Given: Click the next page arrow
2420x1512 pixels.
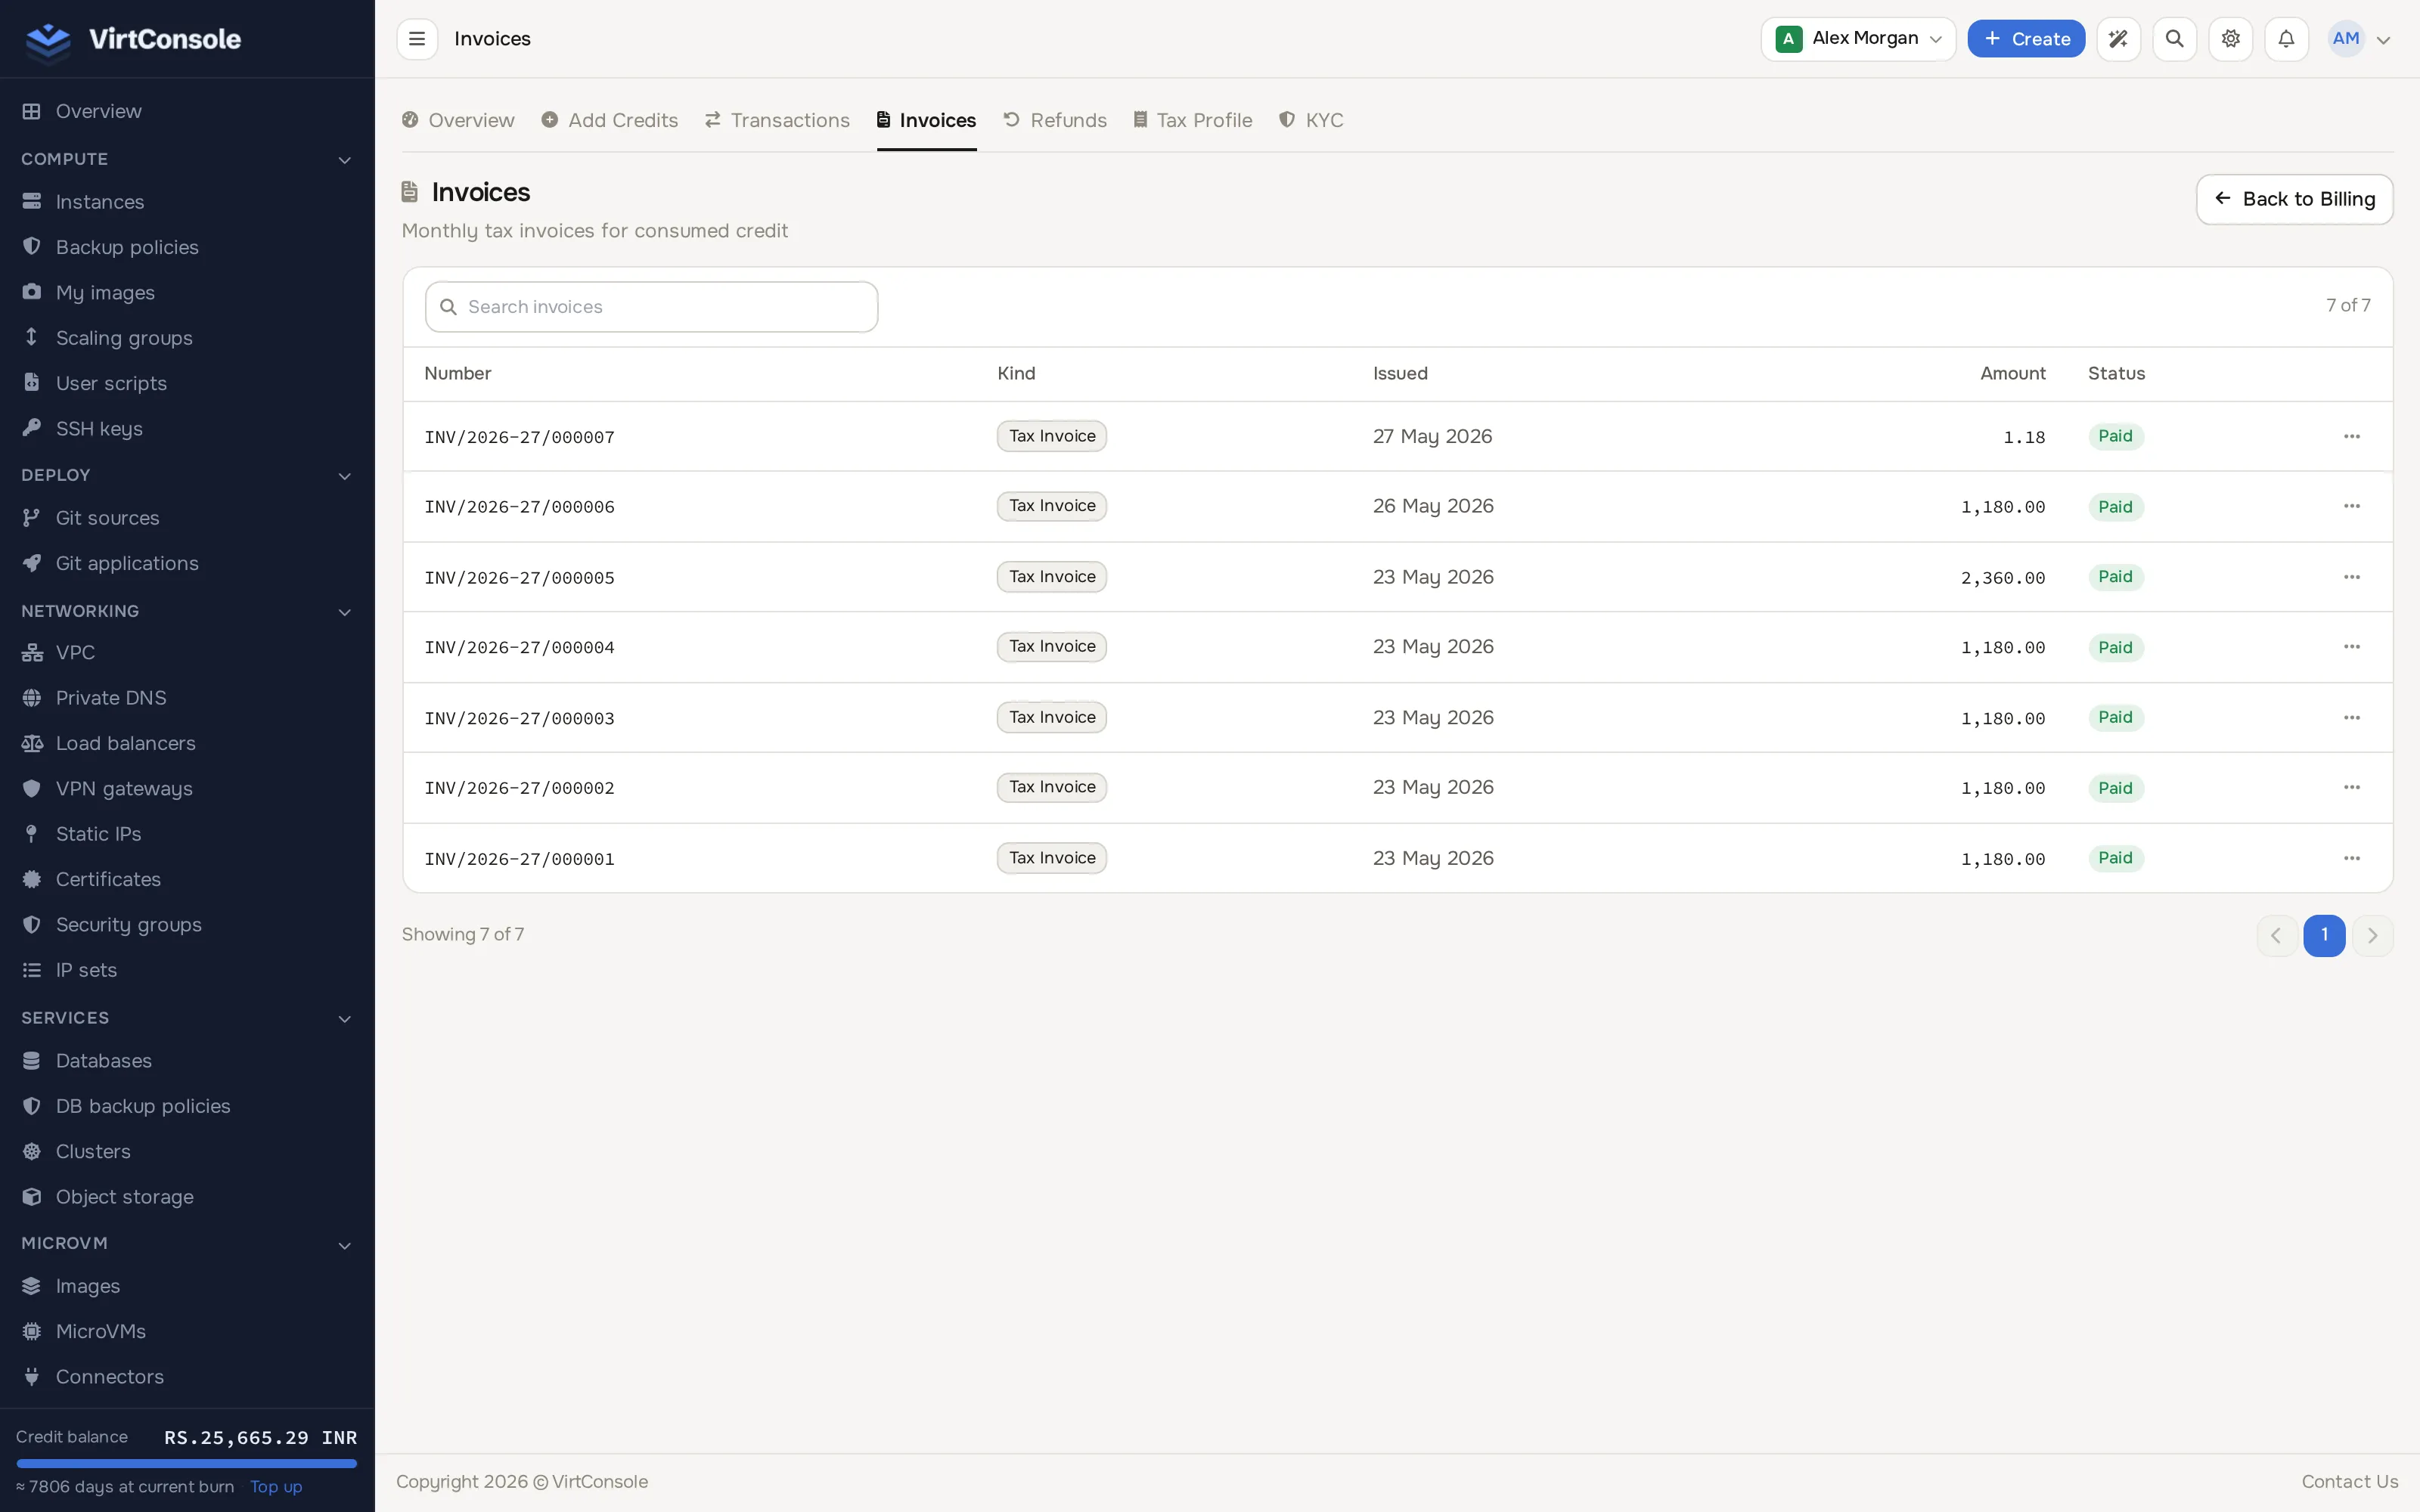Looking at the screenshot, I should pyautogui.click(x=2372, y=935).
